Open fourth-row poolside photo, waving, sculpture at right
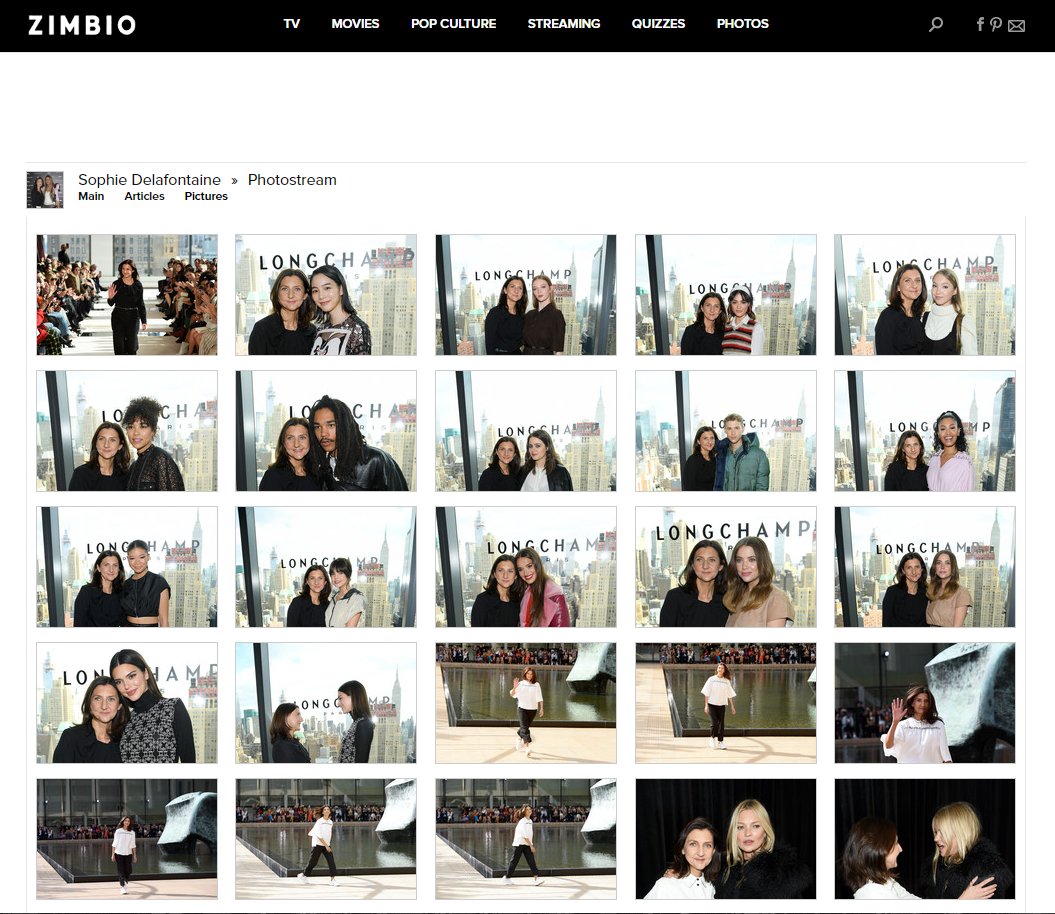Viewport: 1055px width, 914px height. pos(525,703)
